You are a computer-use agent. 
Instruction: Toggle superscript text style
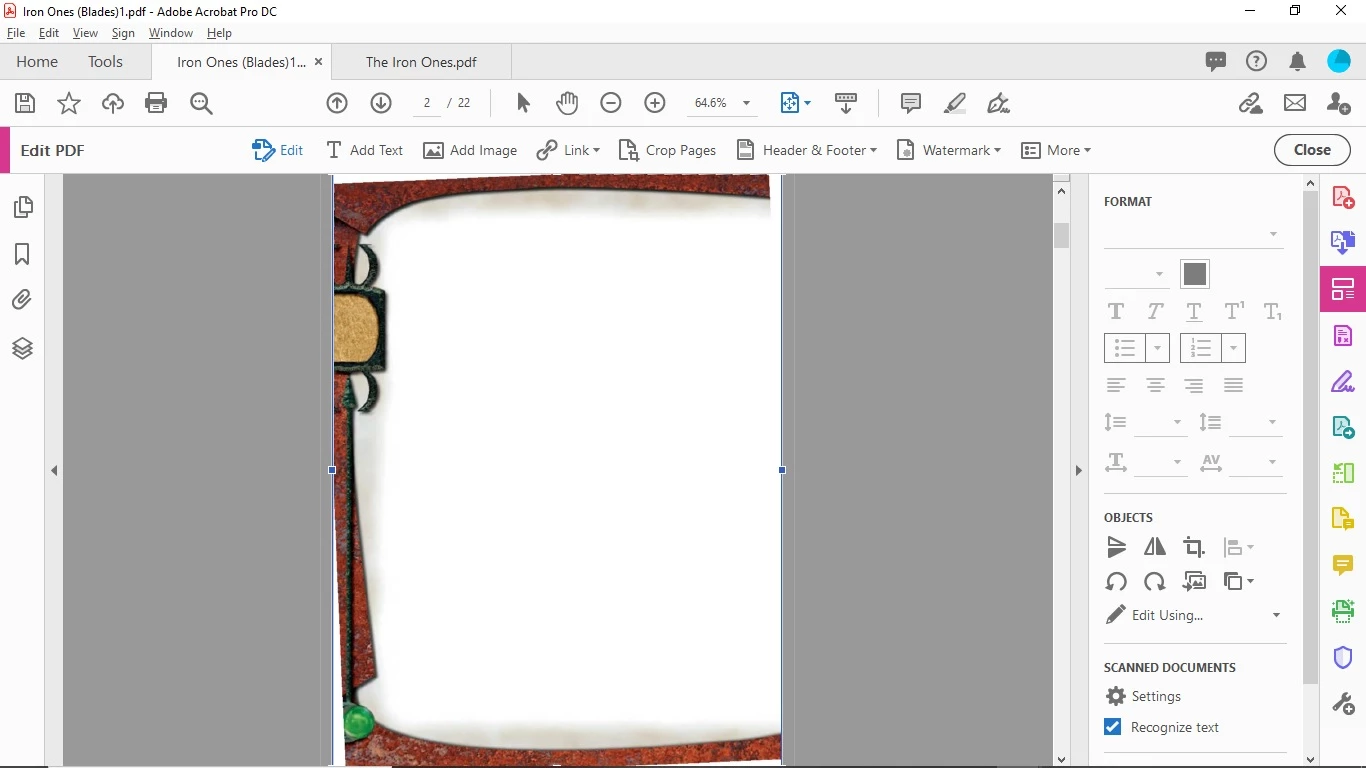tap(1234, 312)
